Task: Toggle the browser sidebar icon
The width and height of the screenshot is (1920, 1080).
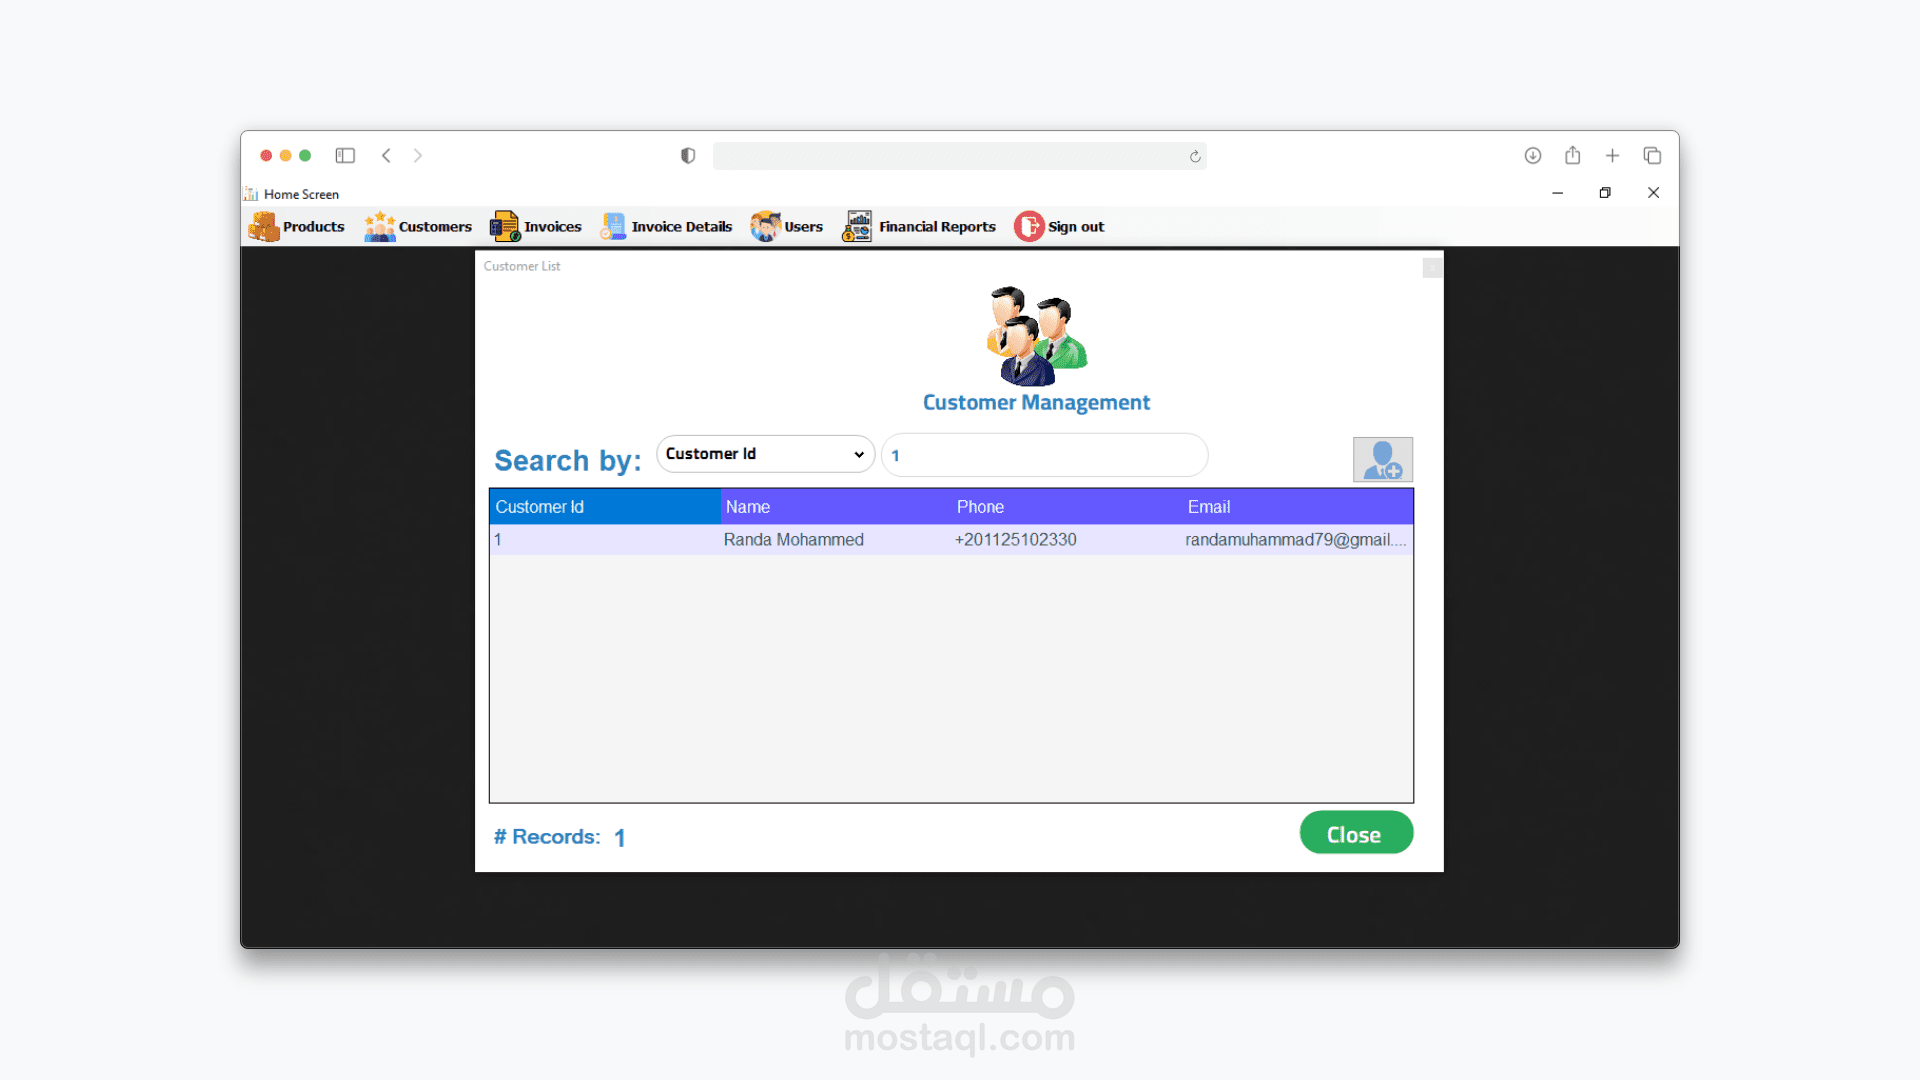Action: pyautogui.click(x=345, y=156)
